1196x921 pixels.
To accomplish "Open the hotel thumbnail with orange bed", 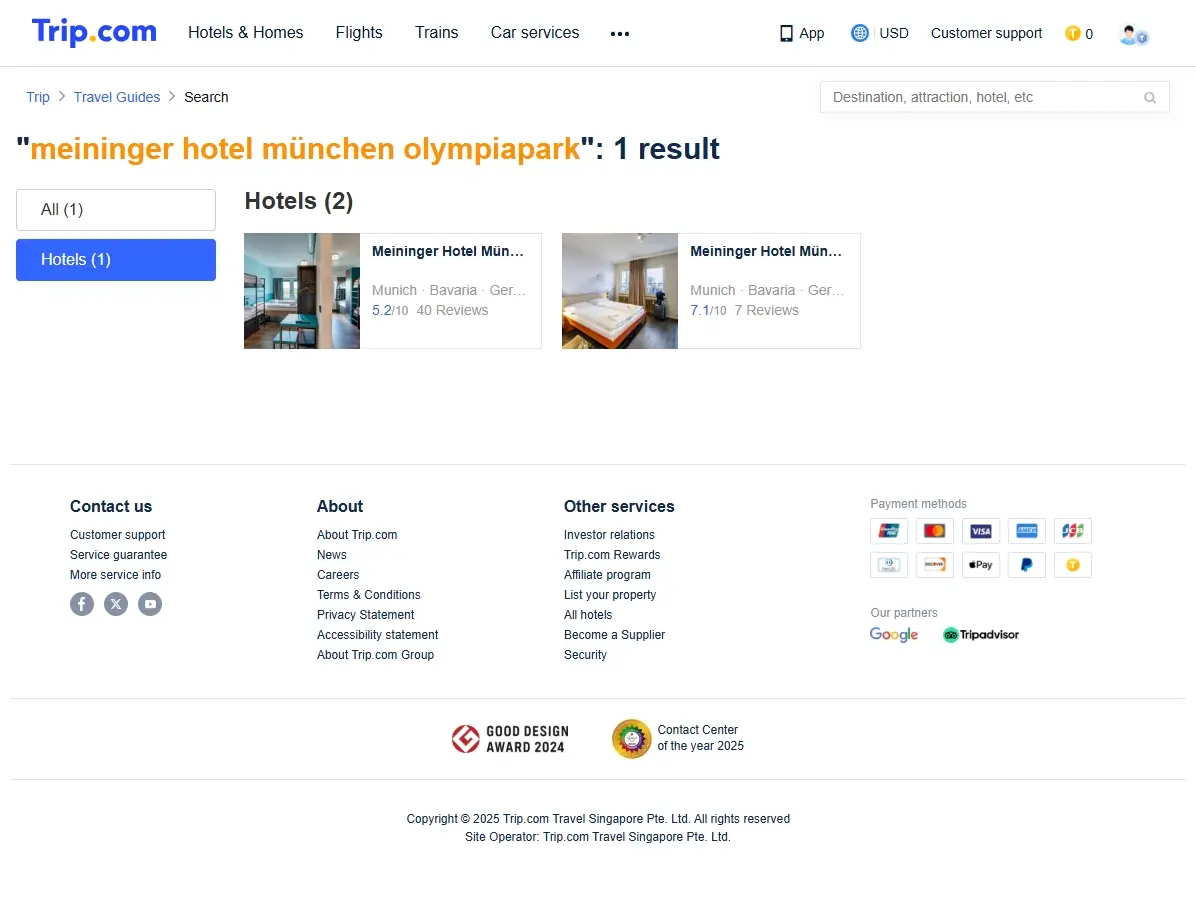I will point(620,291).
